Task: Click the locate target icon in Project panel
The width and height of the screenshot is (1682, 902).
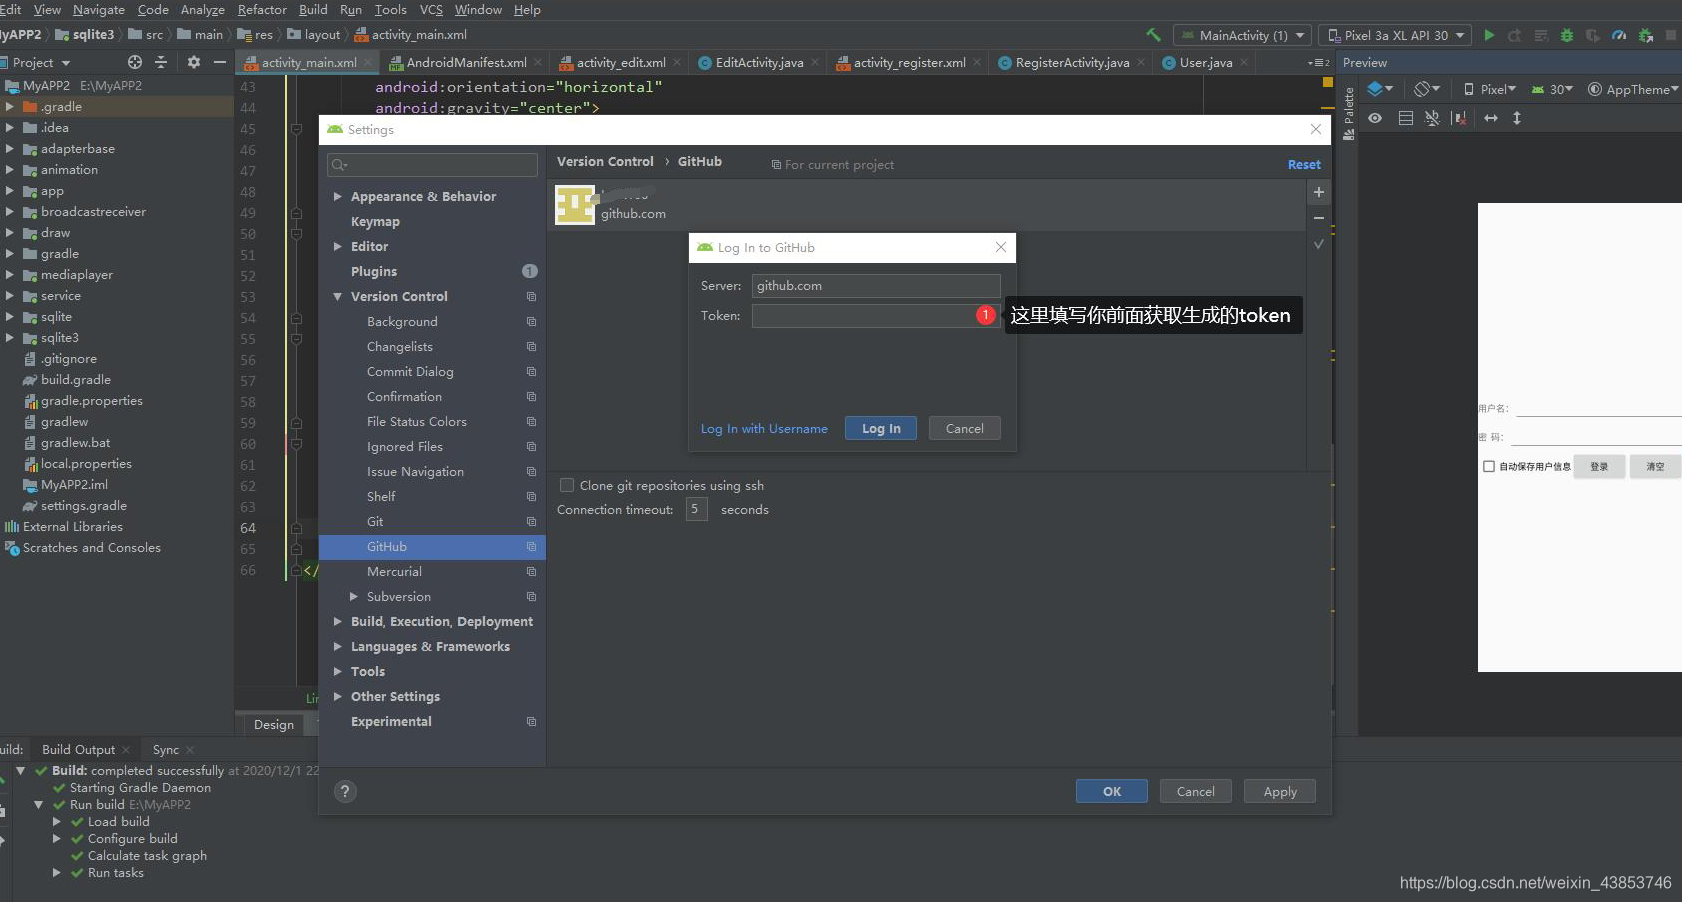Action: (135, 62)
